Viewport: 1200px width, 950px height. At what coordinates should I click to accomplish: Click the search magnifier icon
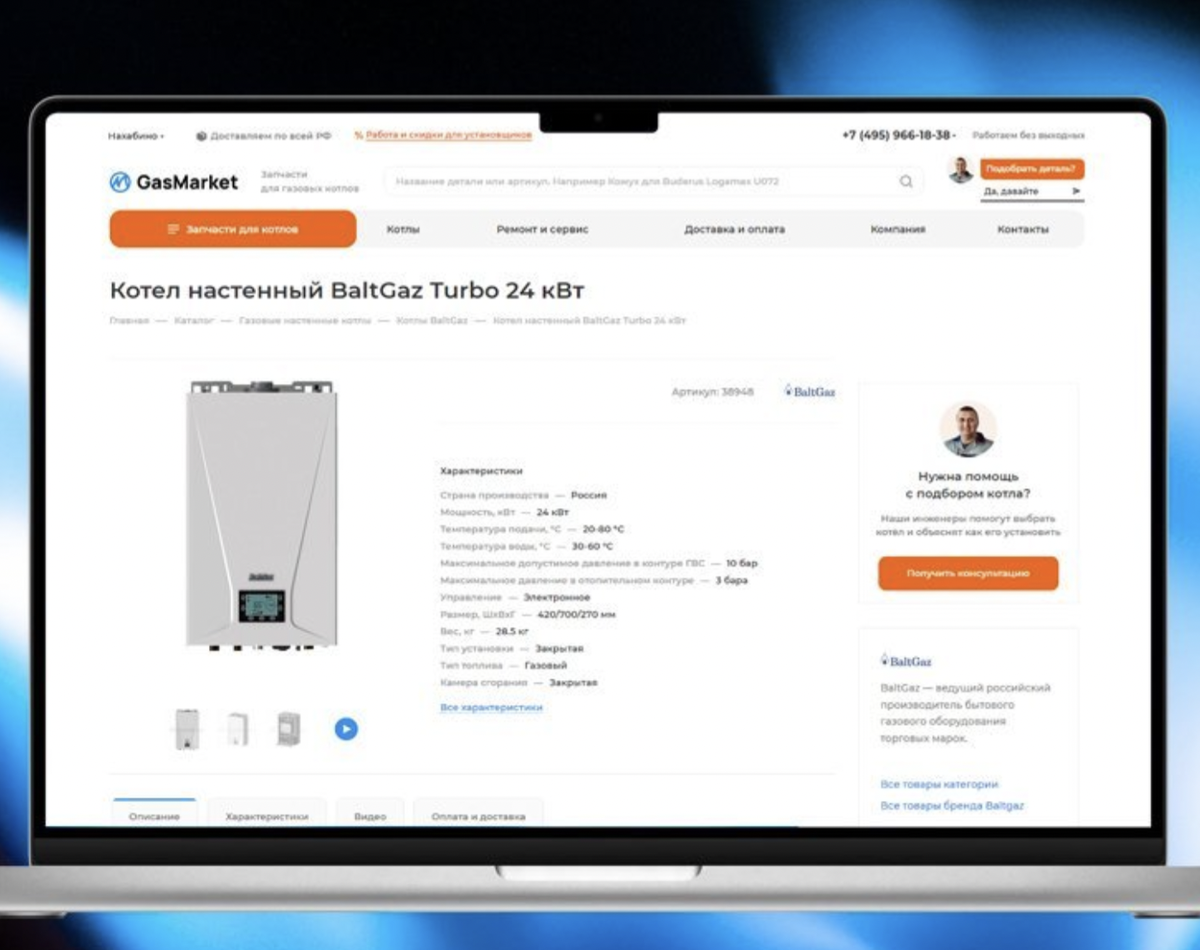point(906,182)
